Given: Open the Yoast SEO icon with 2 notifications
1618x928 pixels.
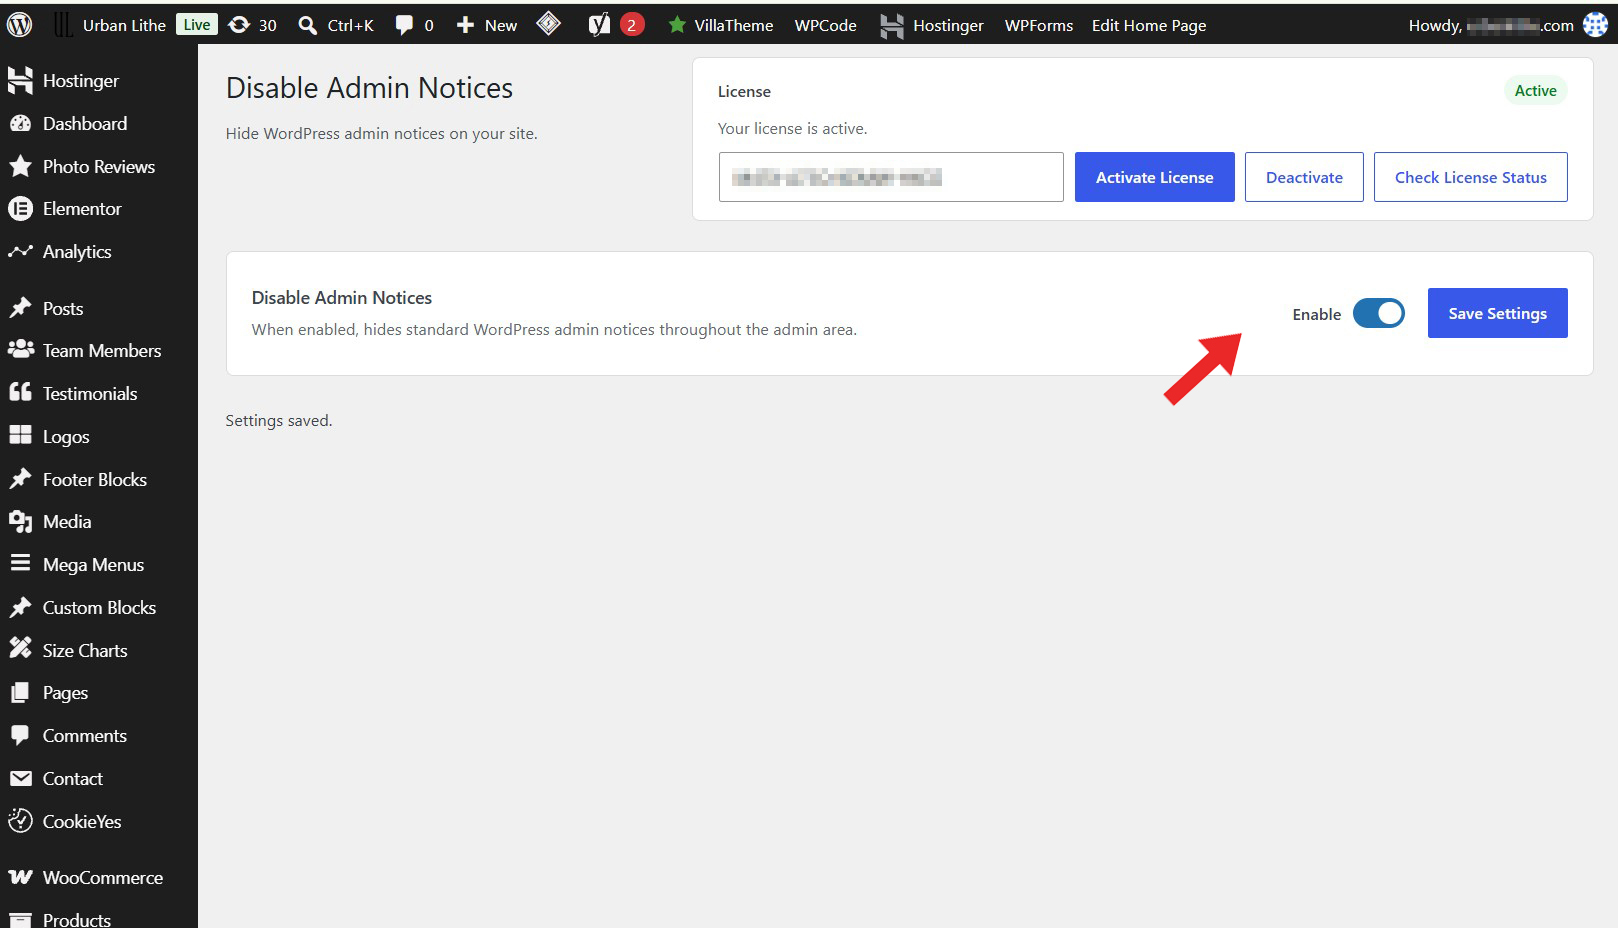Looking at the screenshot, I should 599,25.
